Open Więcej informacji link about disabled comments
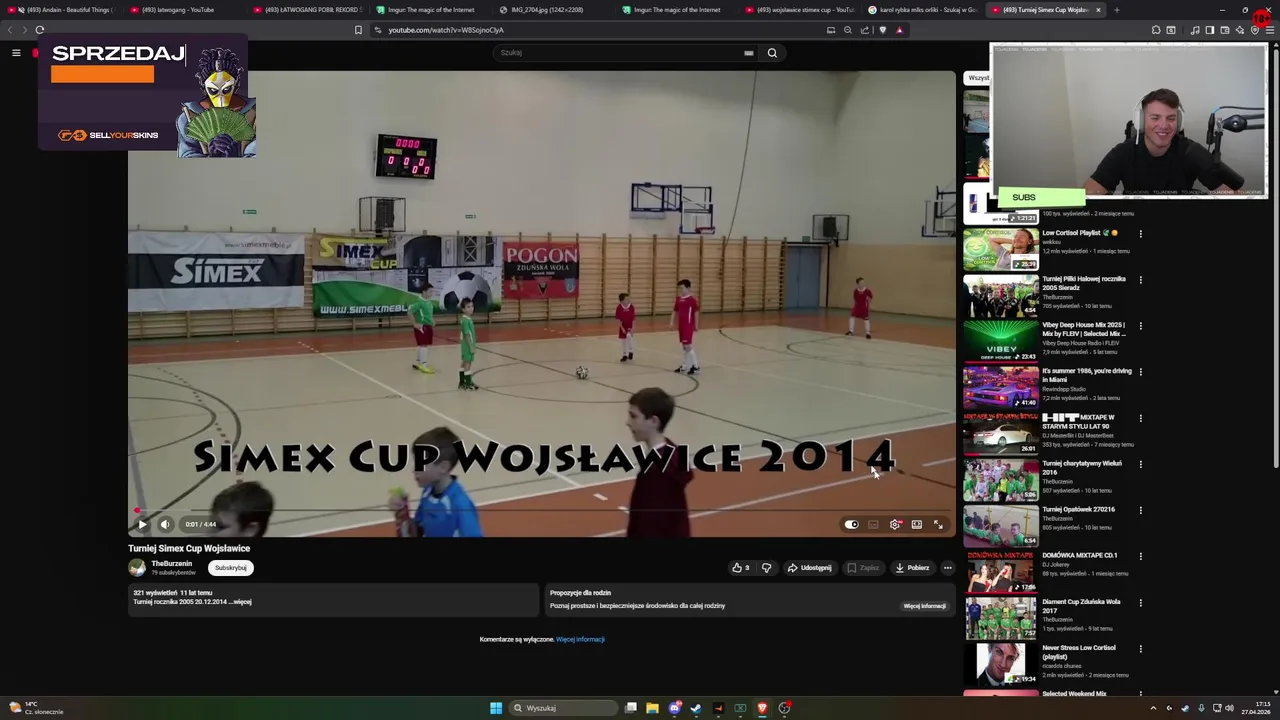 (x=580, y=639)
